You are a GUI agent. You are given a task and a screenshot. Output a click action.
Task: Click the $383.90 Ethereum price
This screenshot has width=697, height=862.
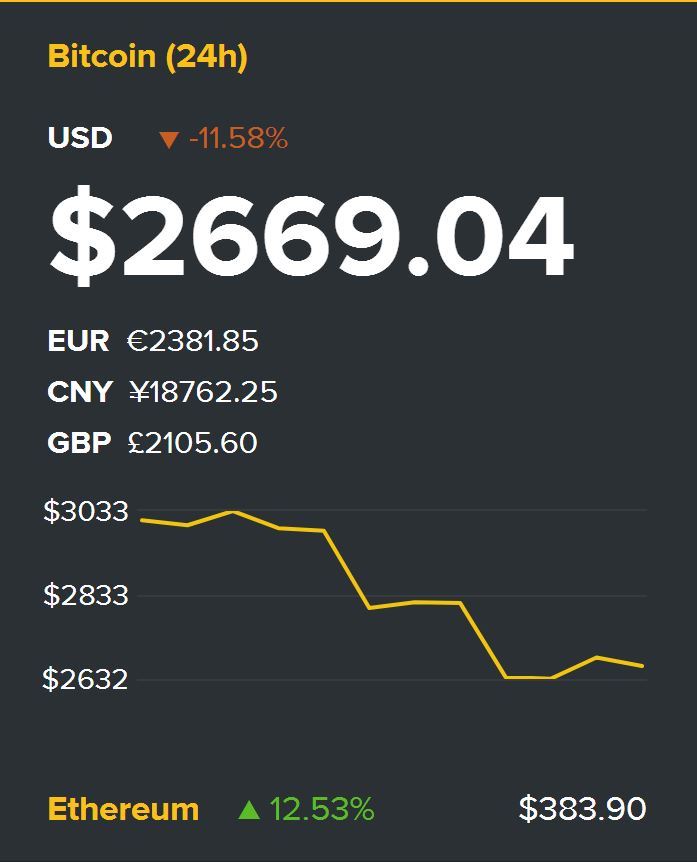[x=582, y=809]
